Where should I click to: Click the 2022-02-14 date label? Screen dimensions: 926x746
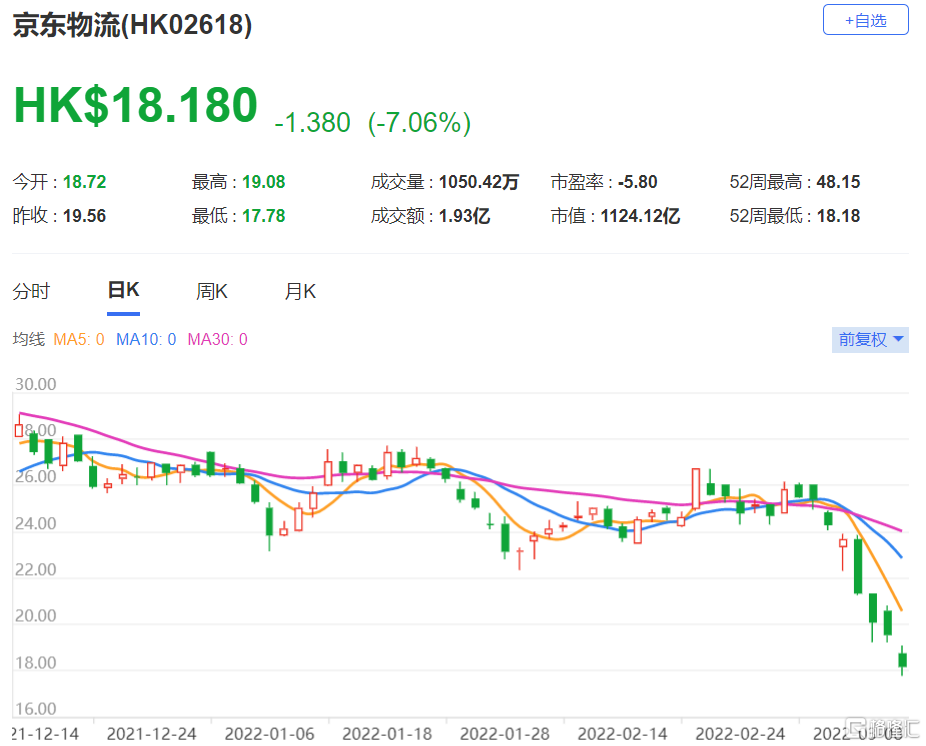622,734
